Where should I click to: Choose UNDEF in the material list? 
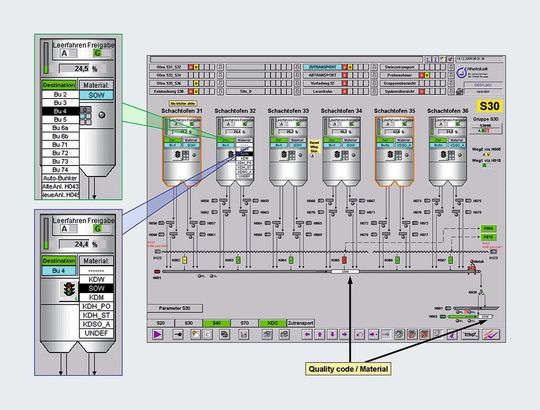pyautogui.click(x=96, y=333)
